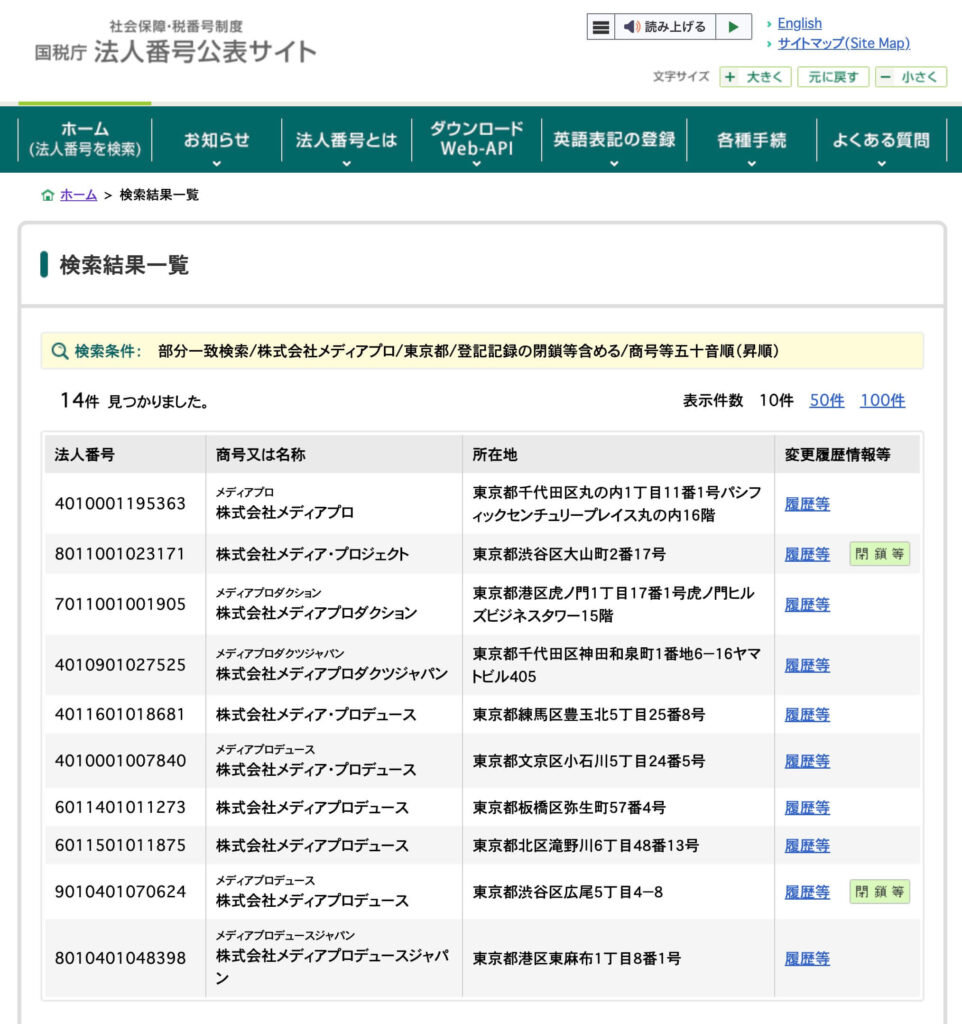Follow the ホーム breadcrumb link
962x1024 pixels.
tap(78, 195)
